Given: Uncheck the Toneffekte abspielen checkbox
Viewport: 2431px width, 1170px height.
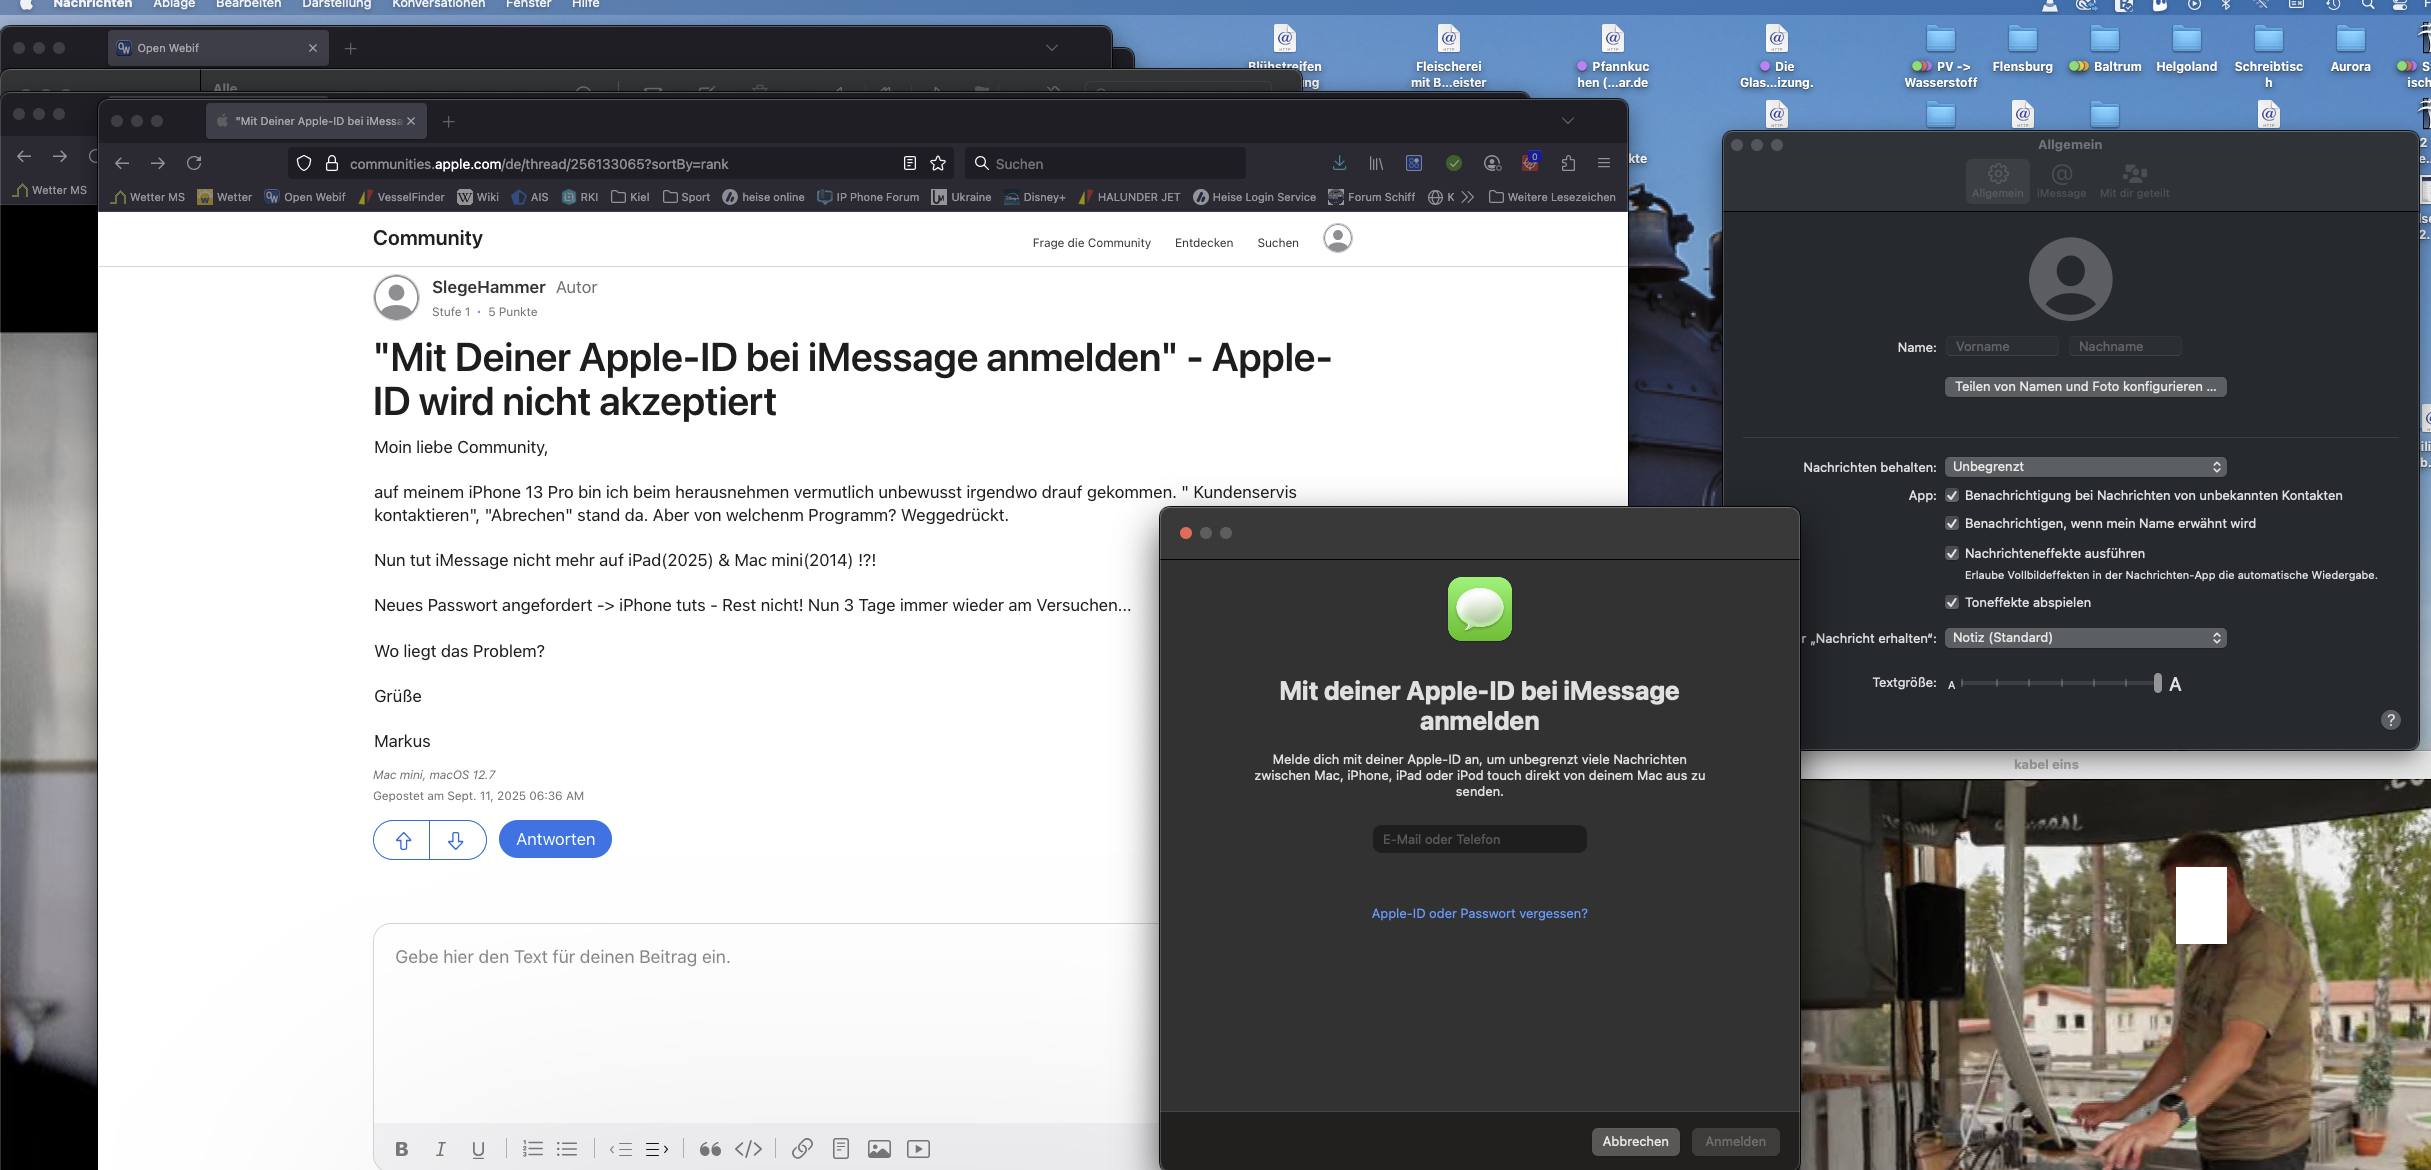Looking at the screenshot, I should 1951,602.
